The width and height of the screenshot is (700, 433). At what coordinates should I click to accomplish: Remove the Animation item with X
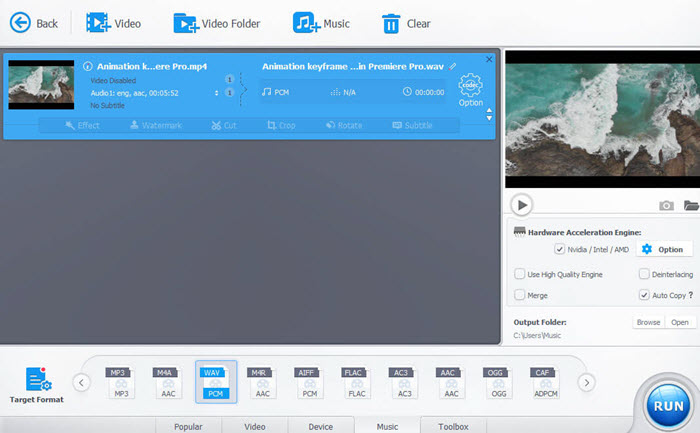[x=489, y=59]
